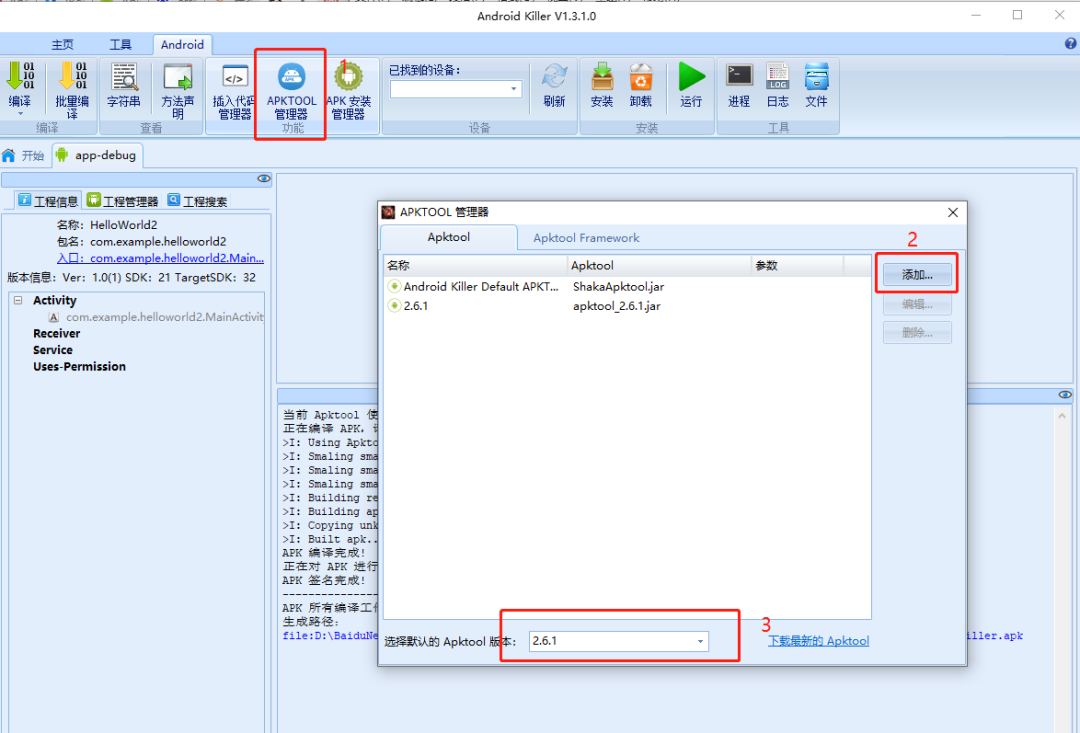This screenshot has width=1080, height=733.
Task: Select the Apktool tab in the dialog
Action: [448, 237]
